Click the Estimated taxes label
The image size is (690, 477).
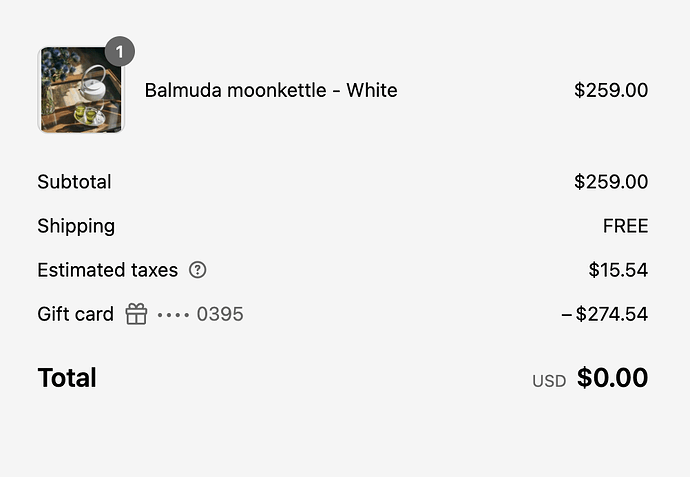108,270
